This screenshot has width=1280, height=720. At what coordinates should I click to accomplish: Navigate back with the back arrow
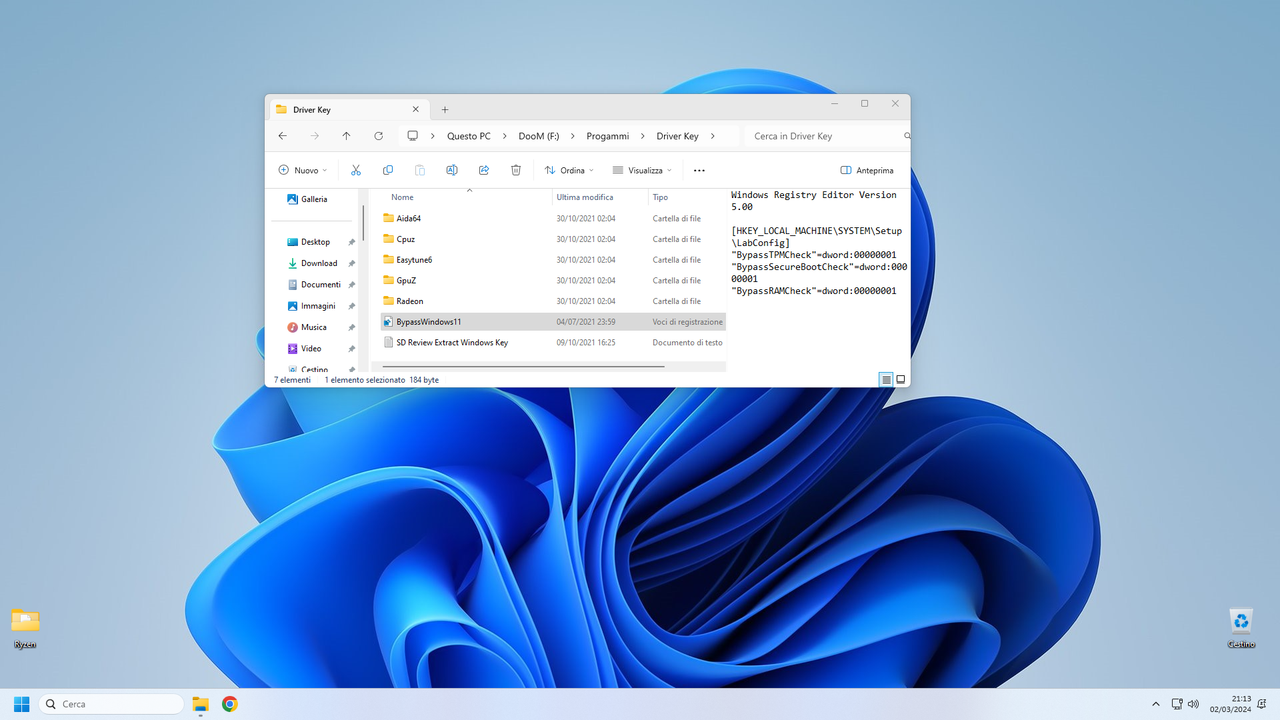[282, 135]
